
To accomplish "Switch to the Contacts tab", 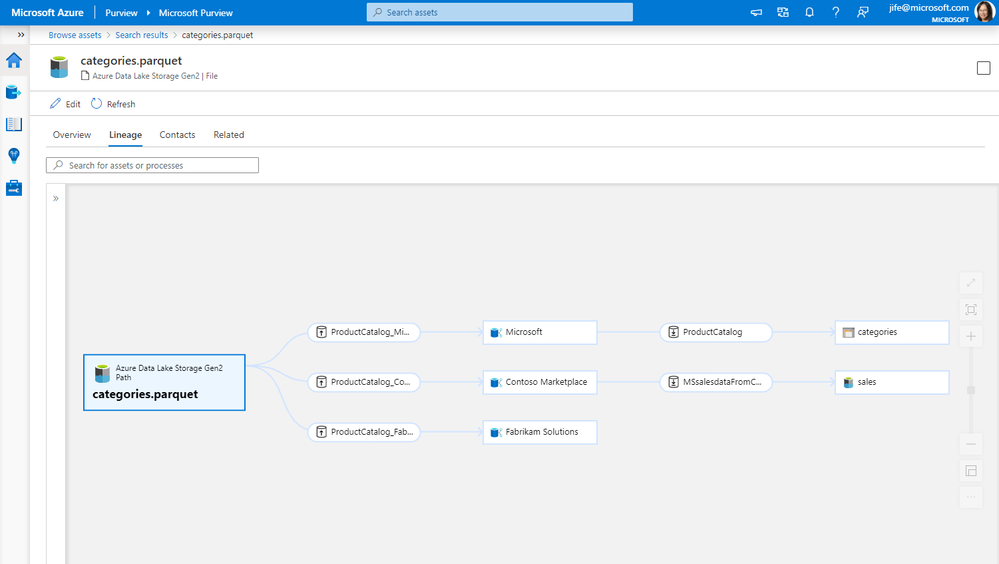I will [177, 134].
